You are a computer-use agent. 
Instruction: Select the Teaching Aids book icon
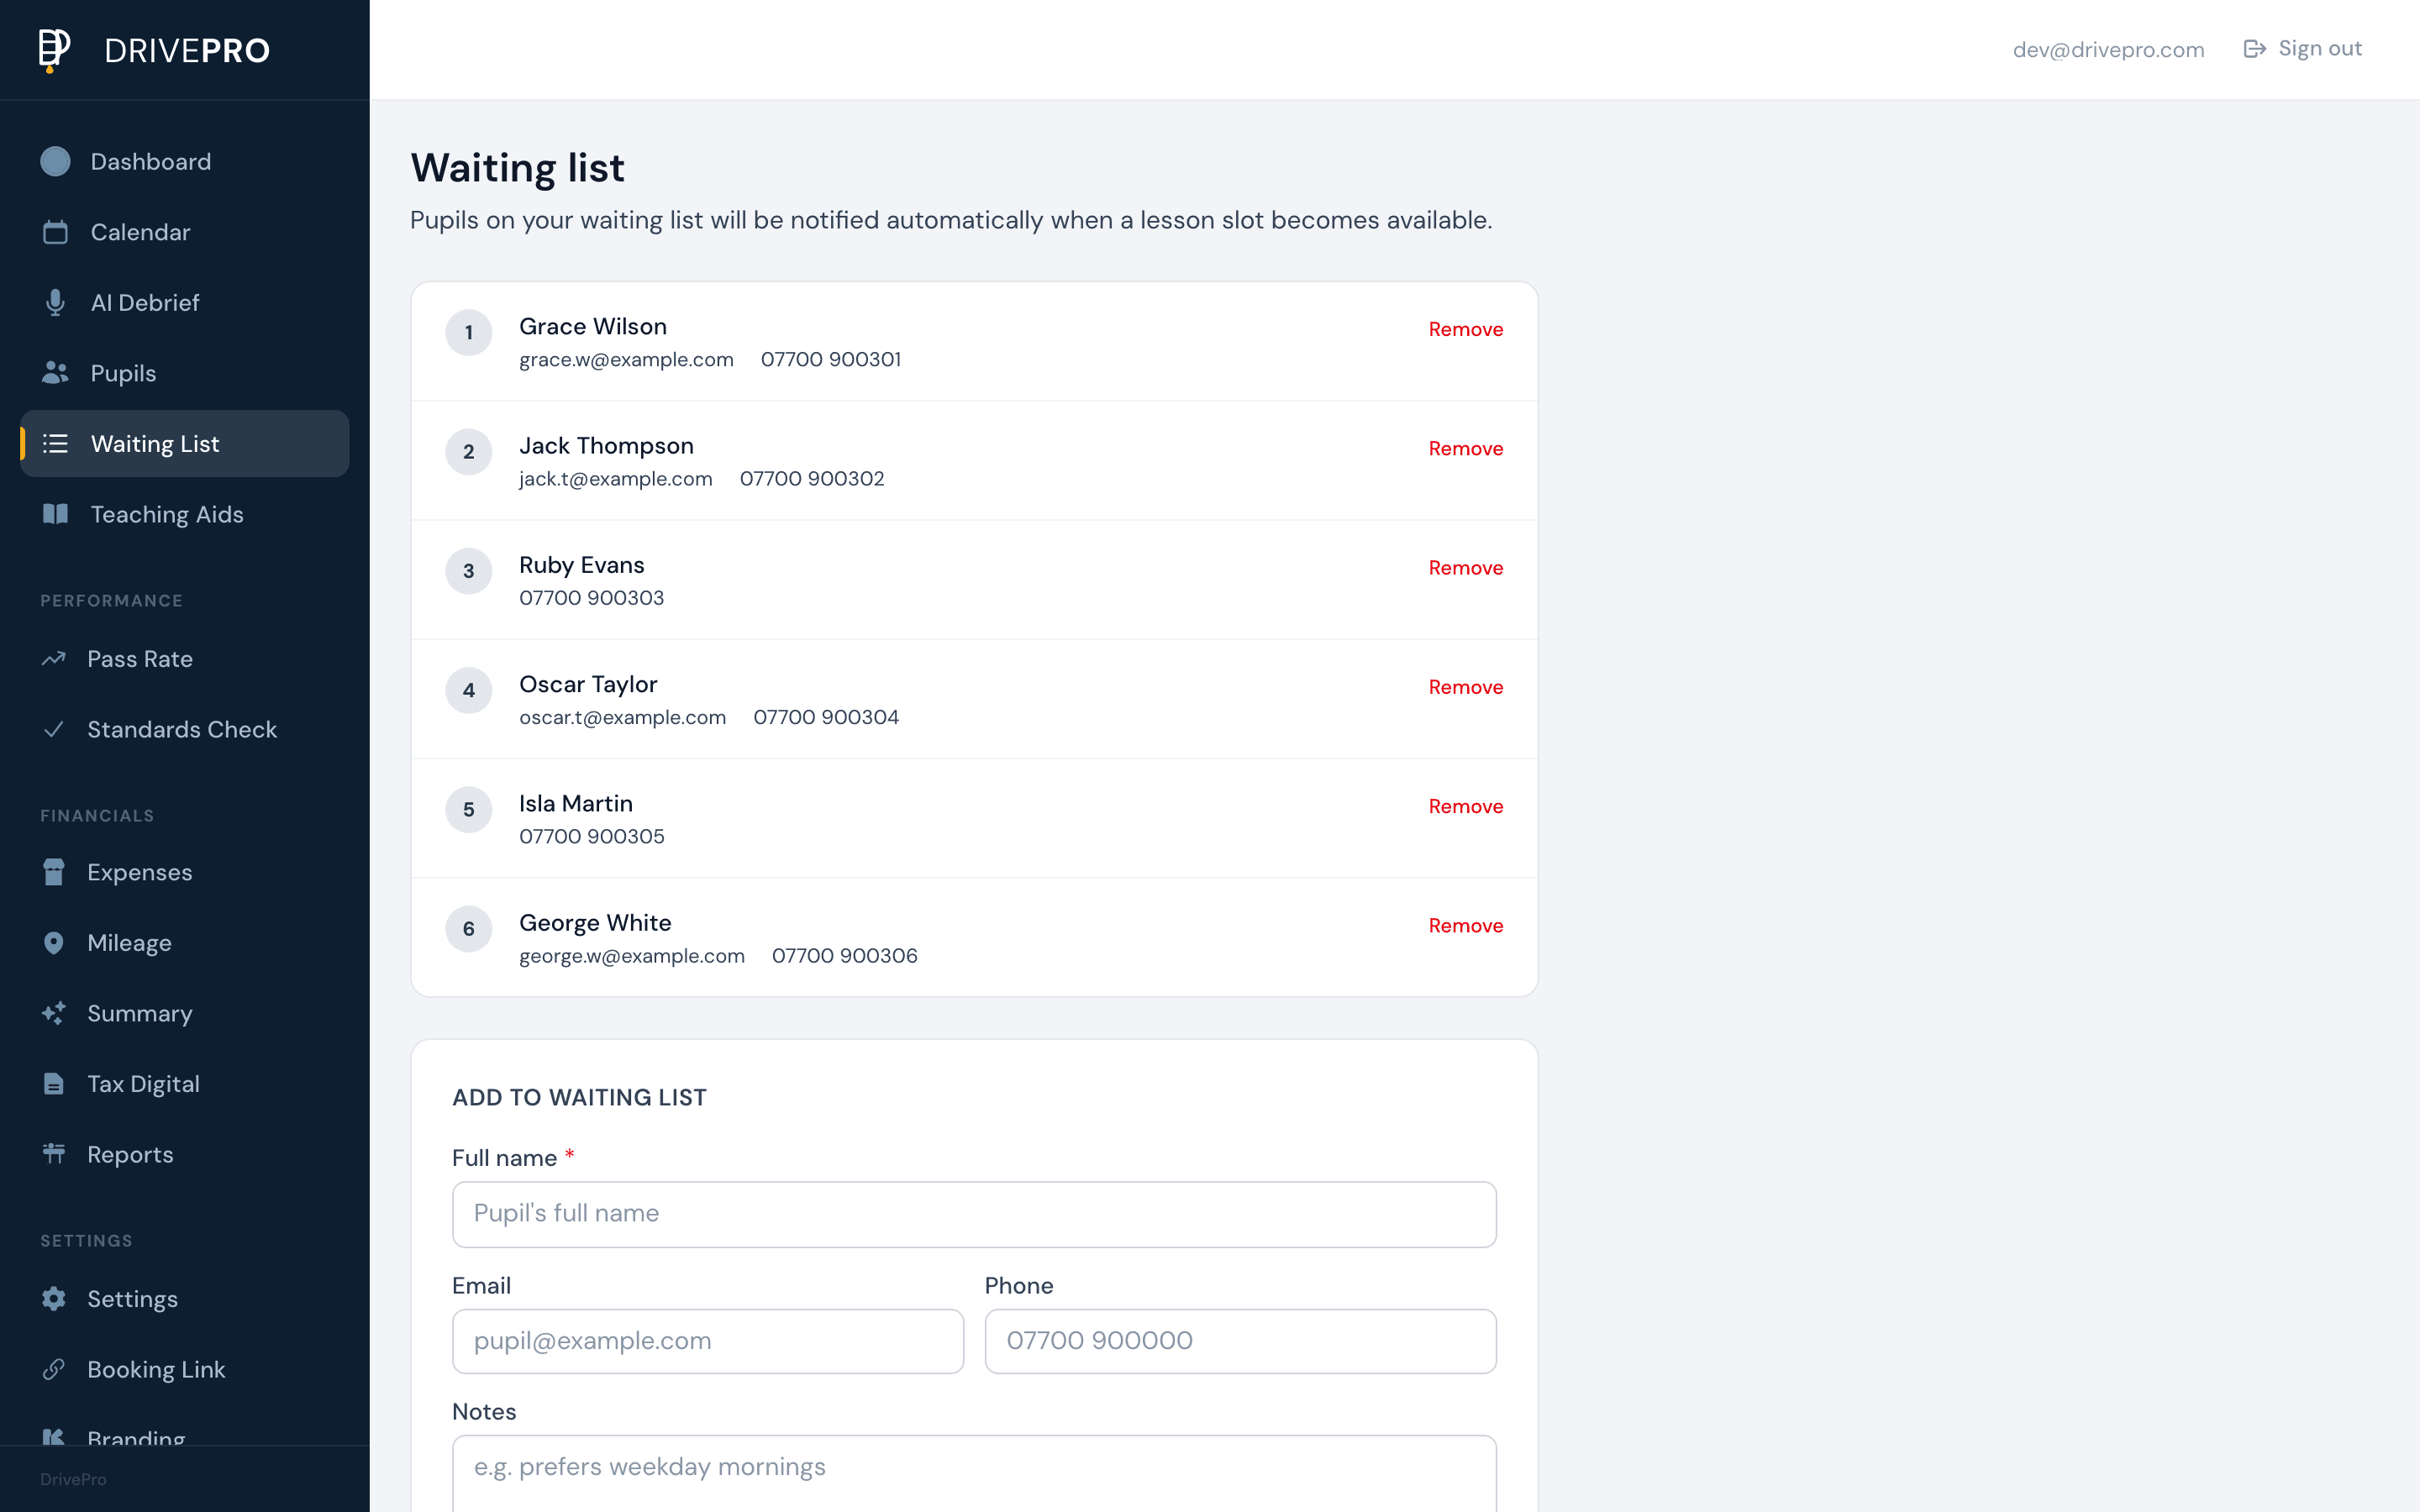point(55,514)
